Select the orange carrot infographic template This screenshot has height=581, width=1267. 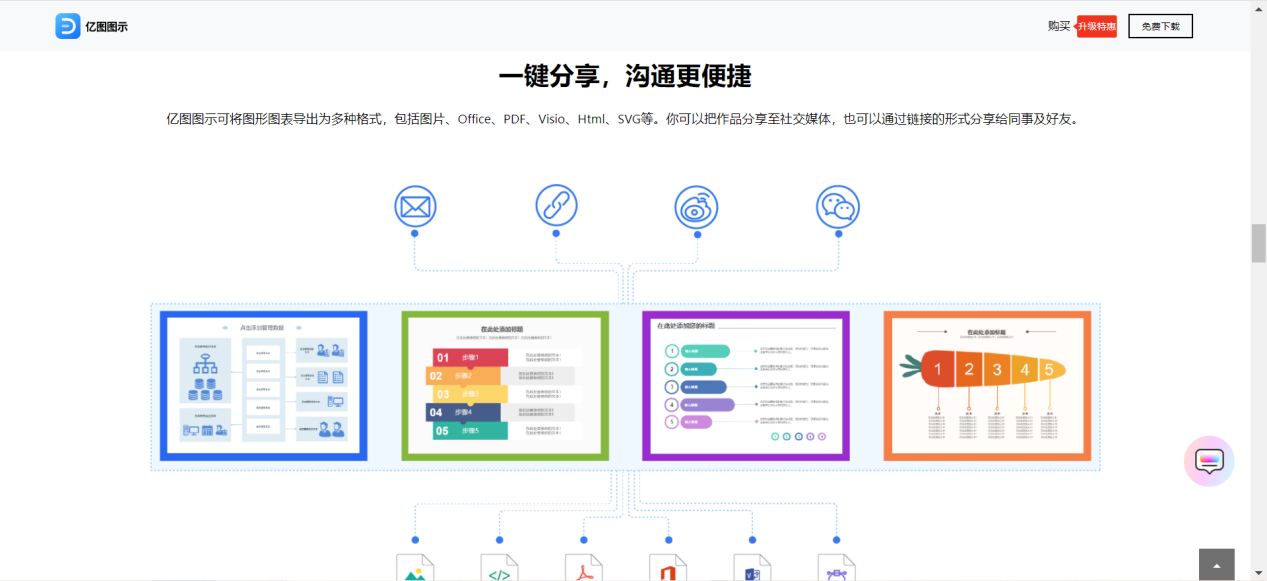click(x=988, y=386)
